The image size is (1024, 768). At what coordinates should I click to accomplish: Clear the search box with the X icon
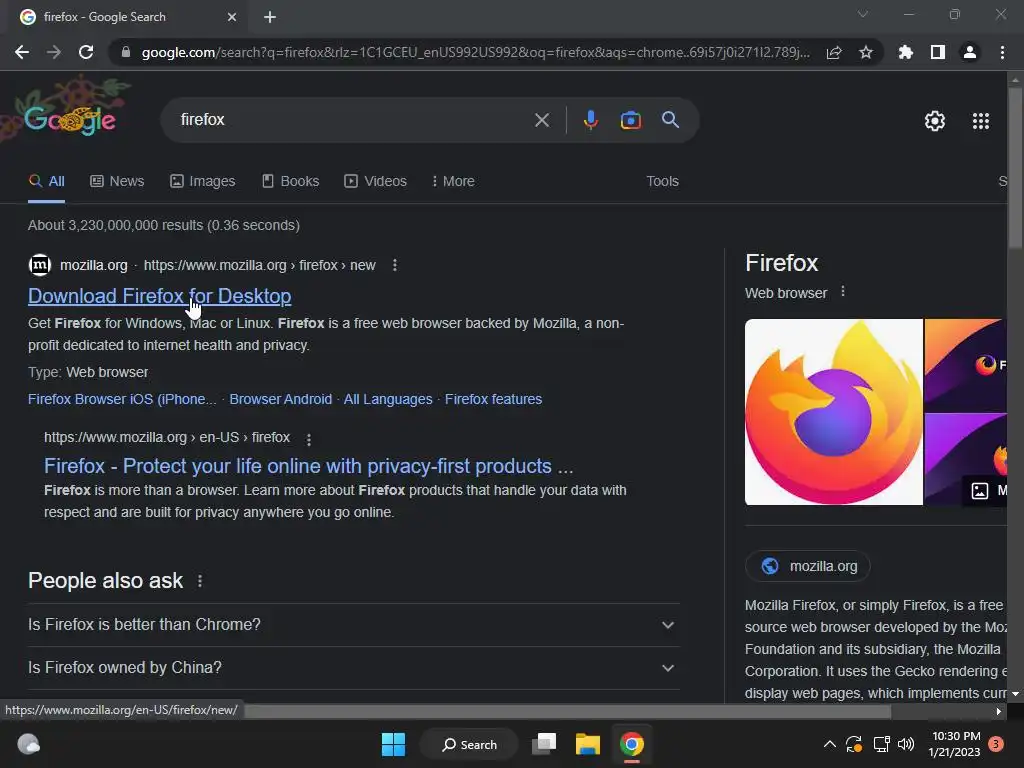coord(542,120)
